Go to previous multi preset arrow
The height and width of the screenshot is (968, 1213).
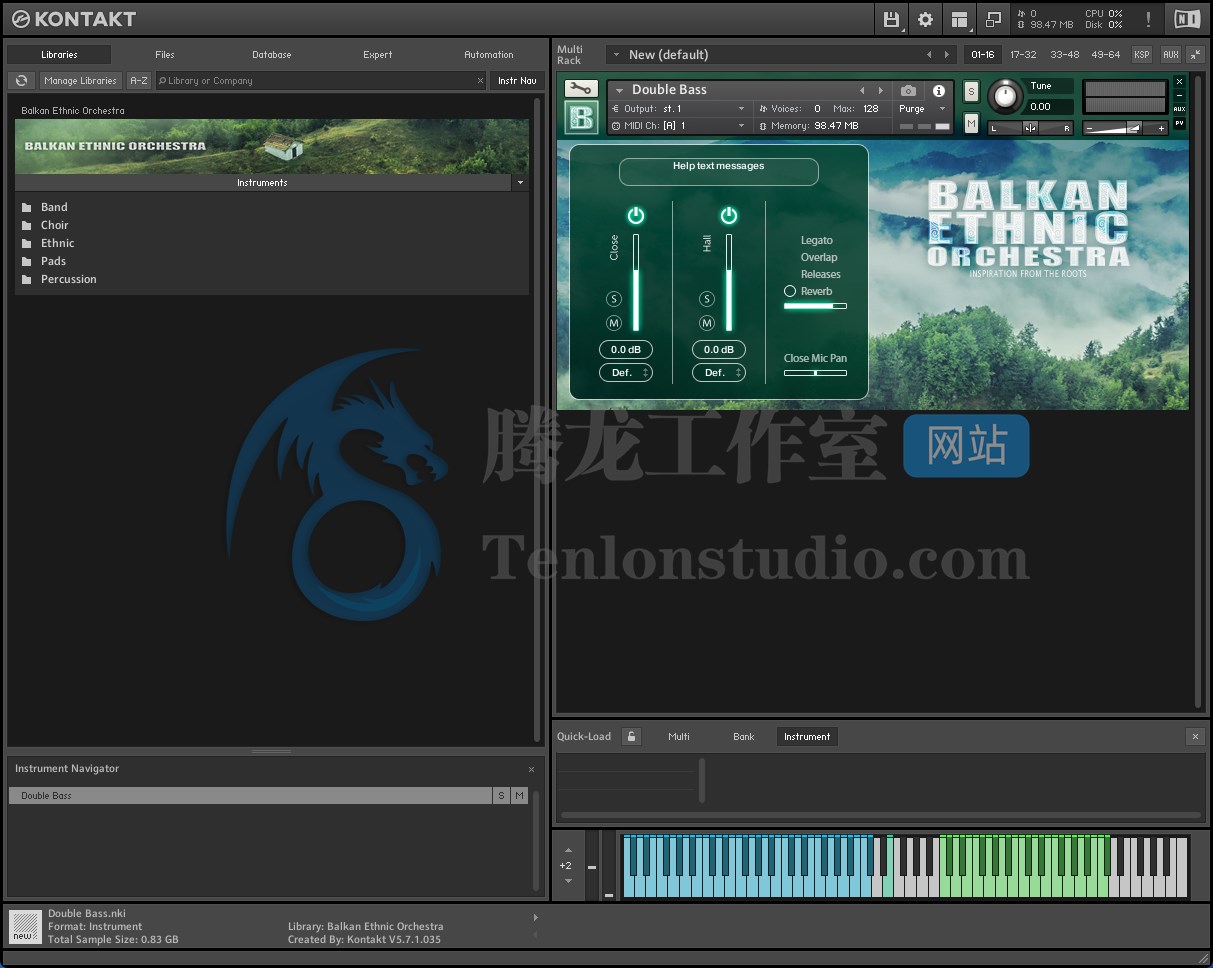929,55
